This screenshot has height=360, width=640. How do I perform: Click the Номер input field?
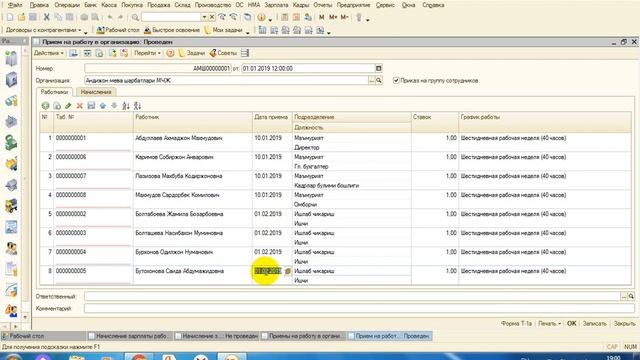158,68
